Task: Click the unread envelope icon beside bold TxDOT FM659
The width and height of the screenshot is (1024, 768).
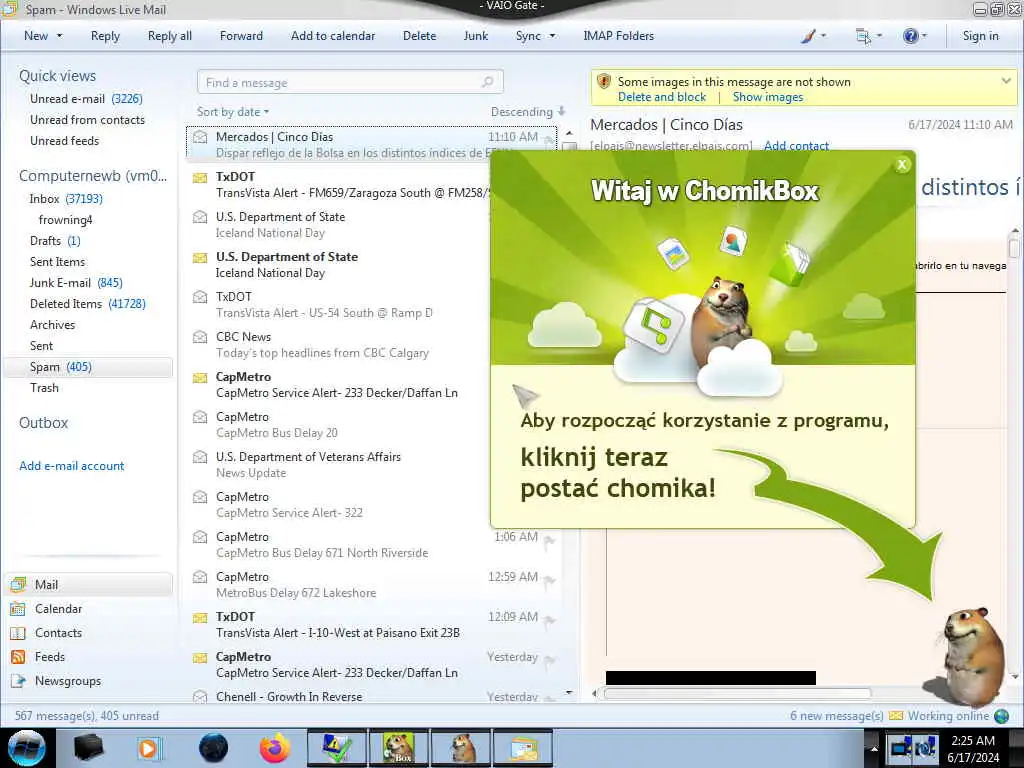Action: (200, 177)
